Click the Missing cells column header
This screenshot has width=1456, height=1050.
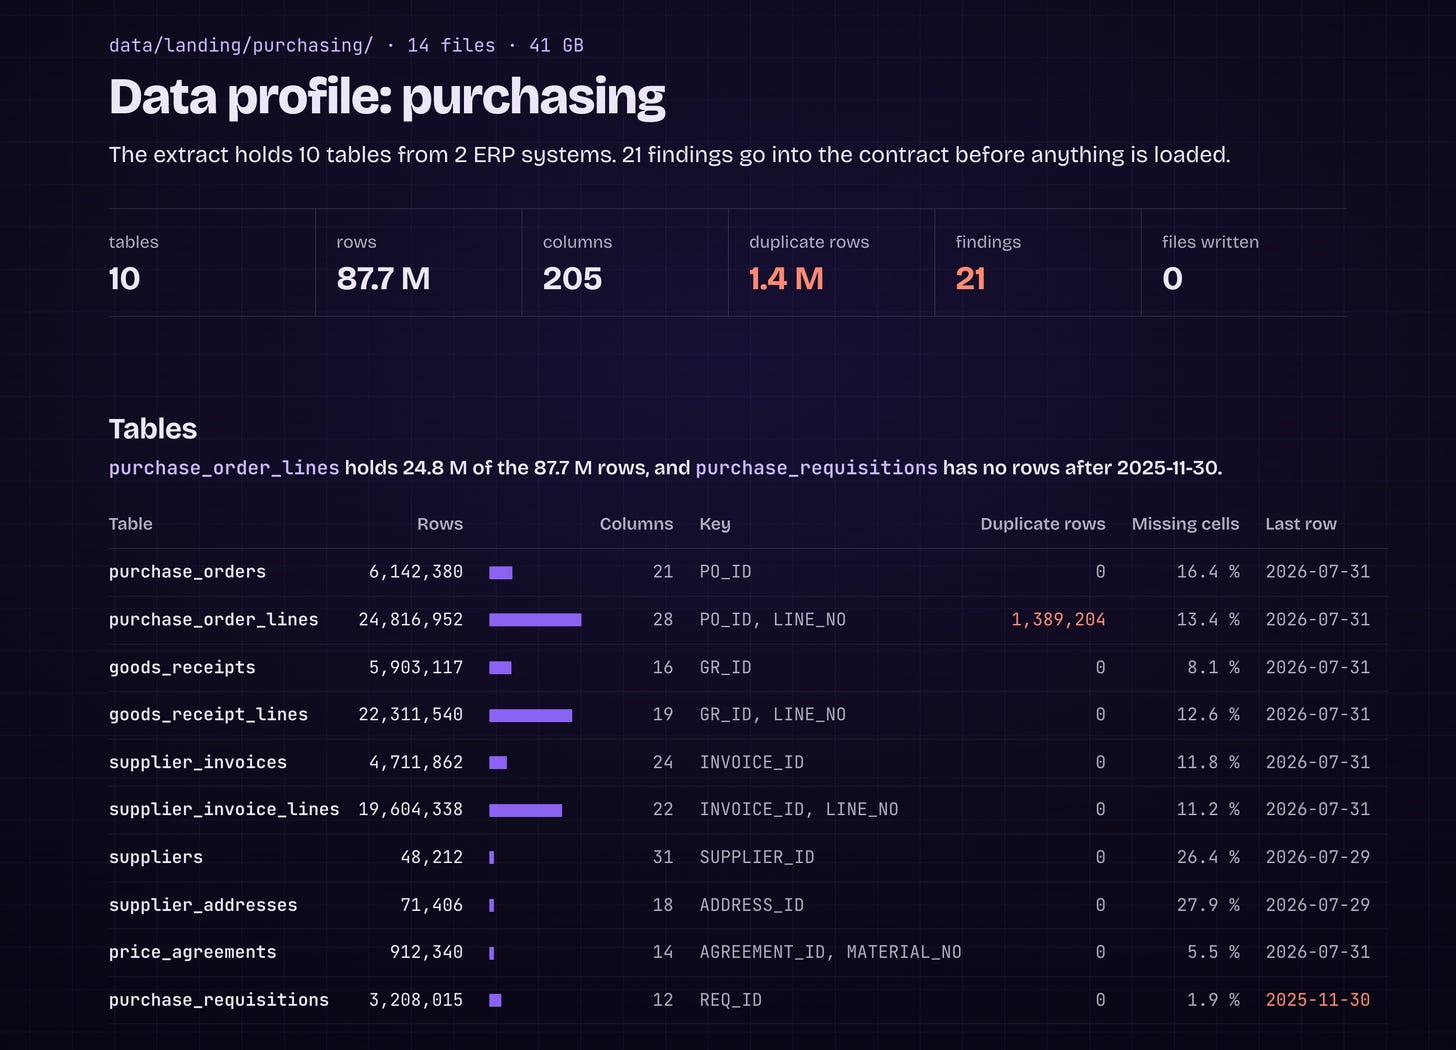click(x=1185, y=524)
